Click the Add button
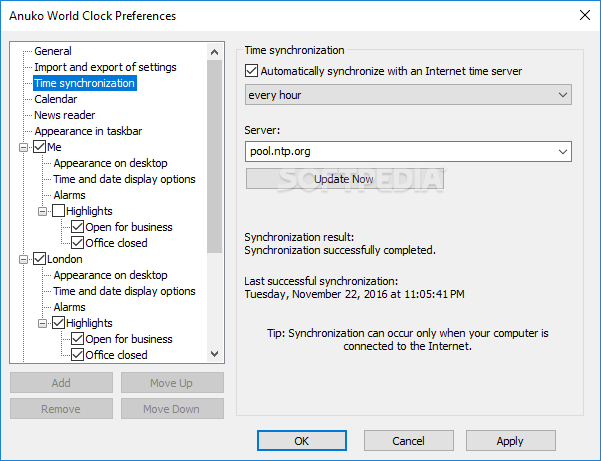 point(61,382)
